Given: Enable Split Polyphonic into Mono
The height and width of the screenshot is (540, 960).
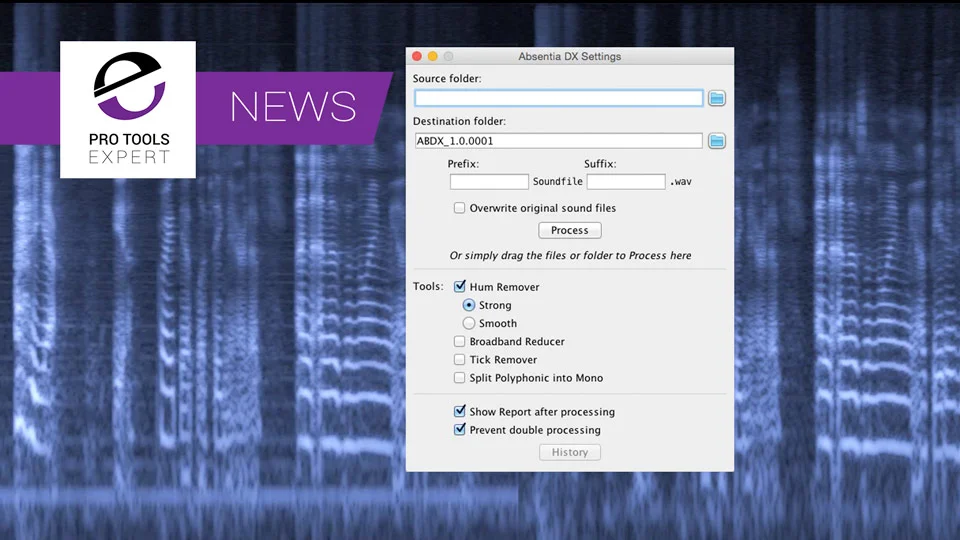Looking at the screenshot, I should click(459, 378).
